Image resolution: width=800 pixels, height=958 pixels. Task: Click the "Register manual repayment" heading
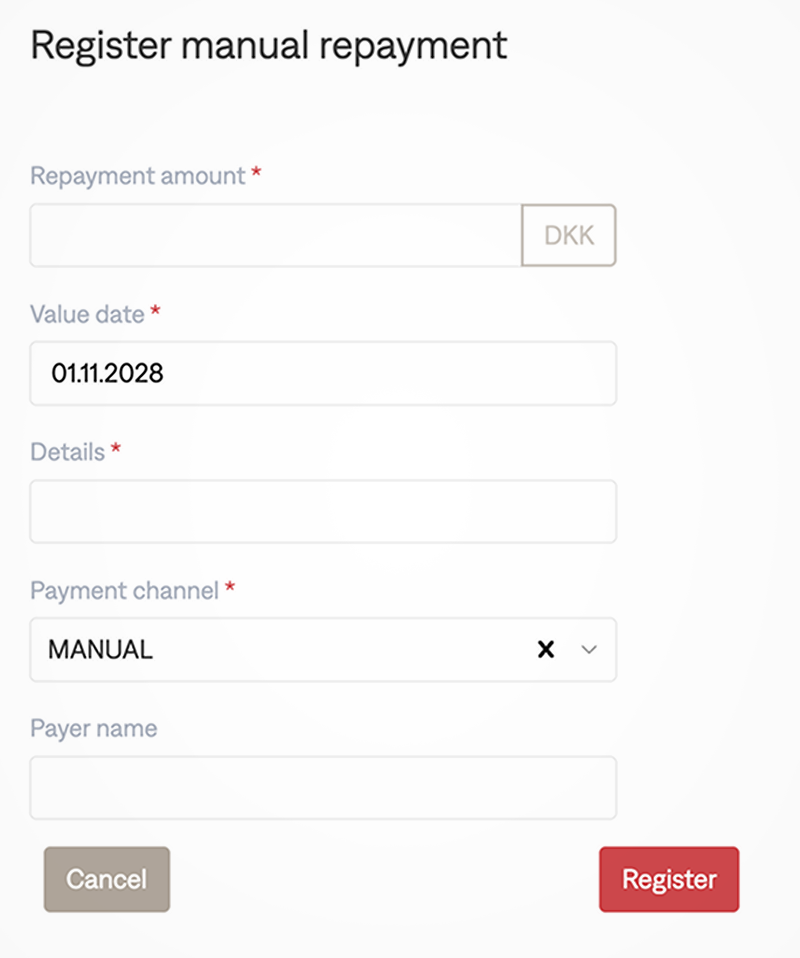[269, 46]
